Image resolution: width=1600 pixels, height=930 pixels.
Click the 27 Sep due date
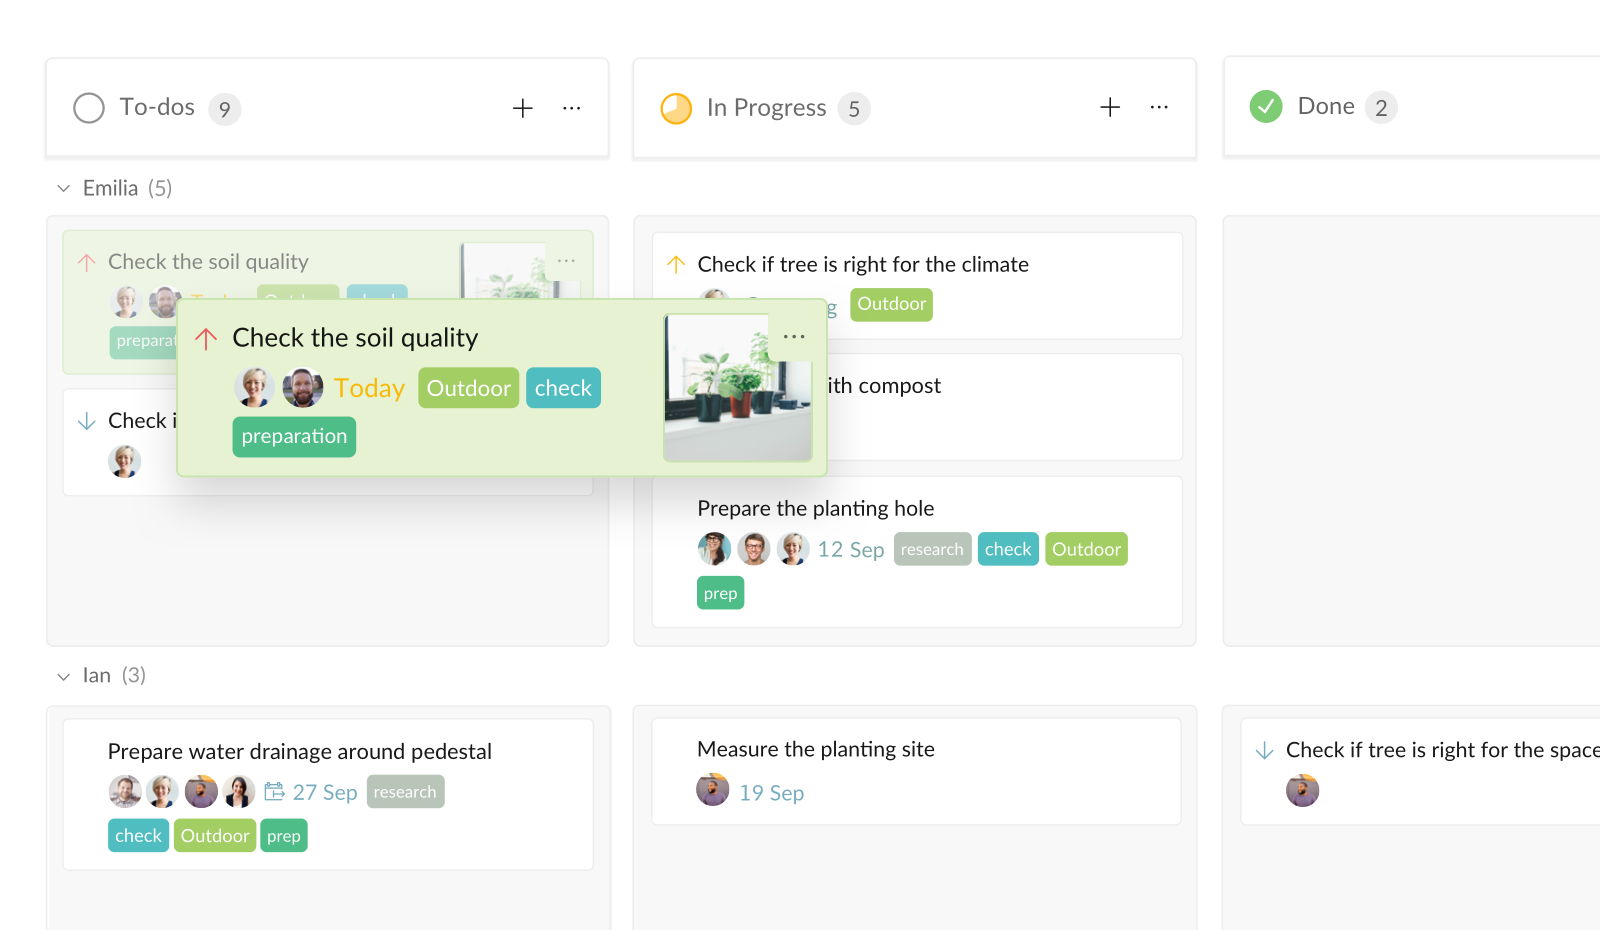click(325, 792)
